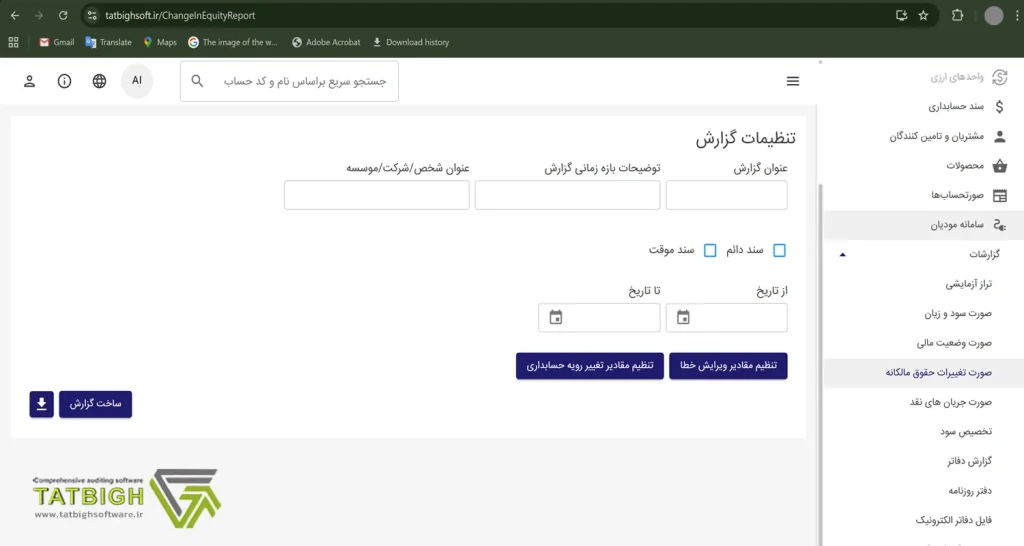Click the Gmail bookmark in bookmarks bar
This screenshot has height=546, width=1024.
56,42
